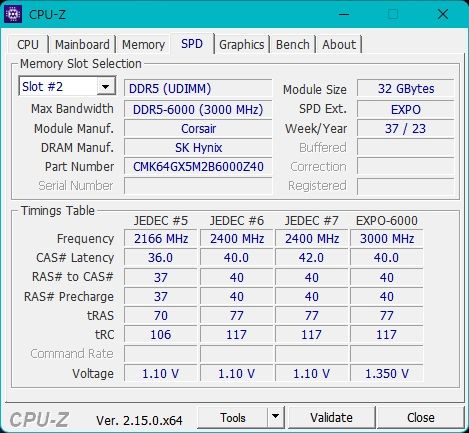Click the Command Rate row label

click(72, 353)
